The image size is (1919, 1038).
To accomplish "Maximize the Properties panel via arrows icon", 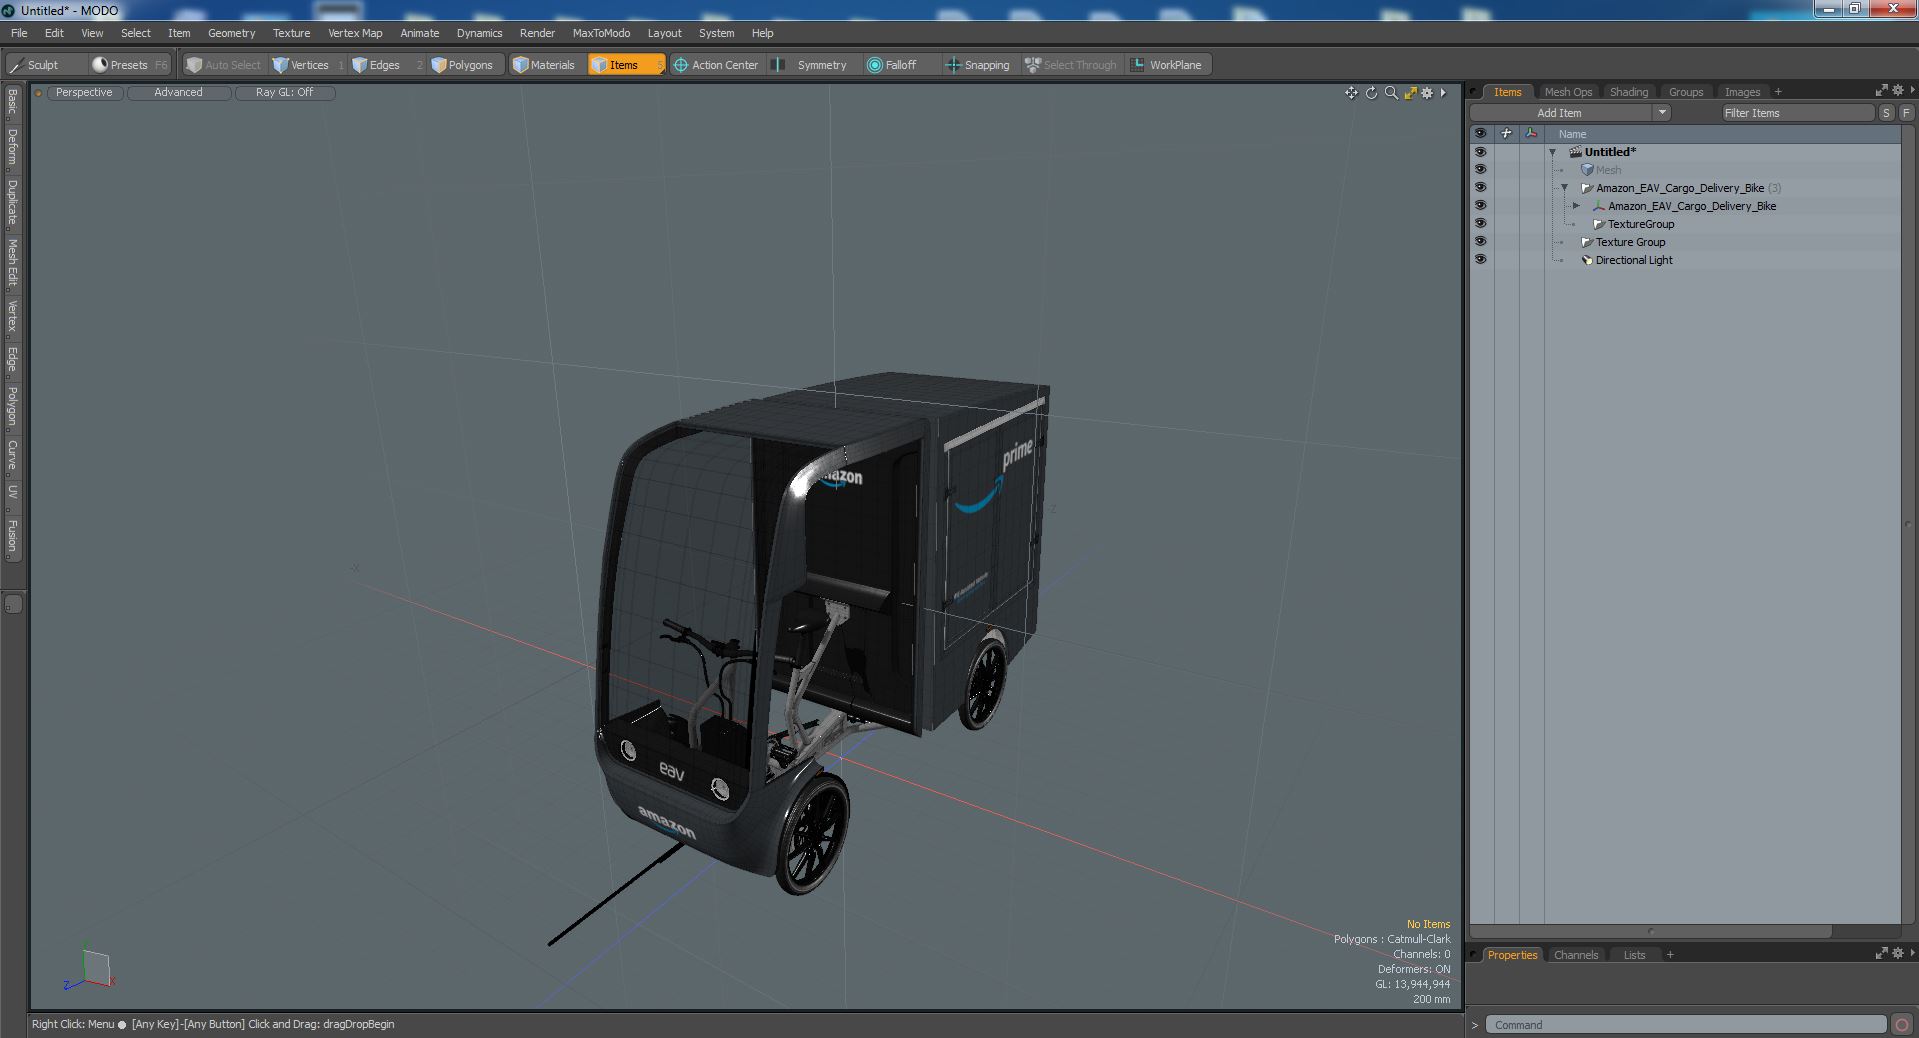I will [1881, 953].
